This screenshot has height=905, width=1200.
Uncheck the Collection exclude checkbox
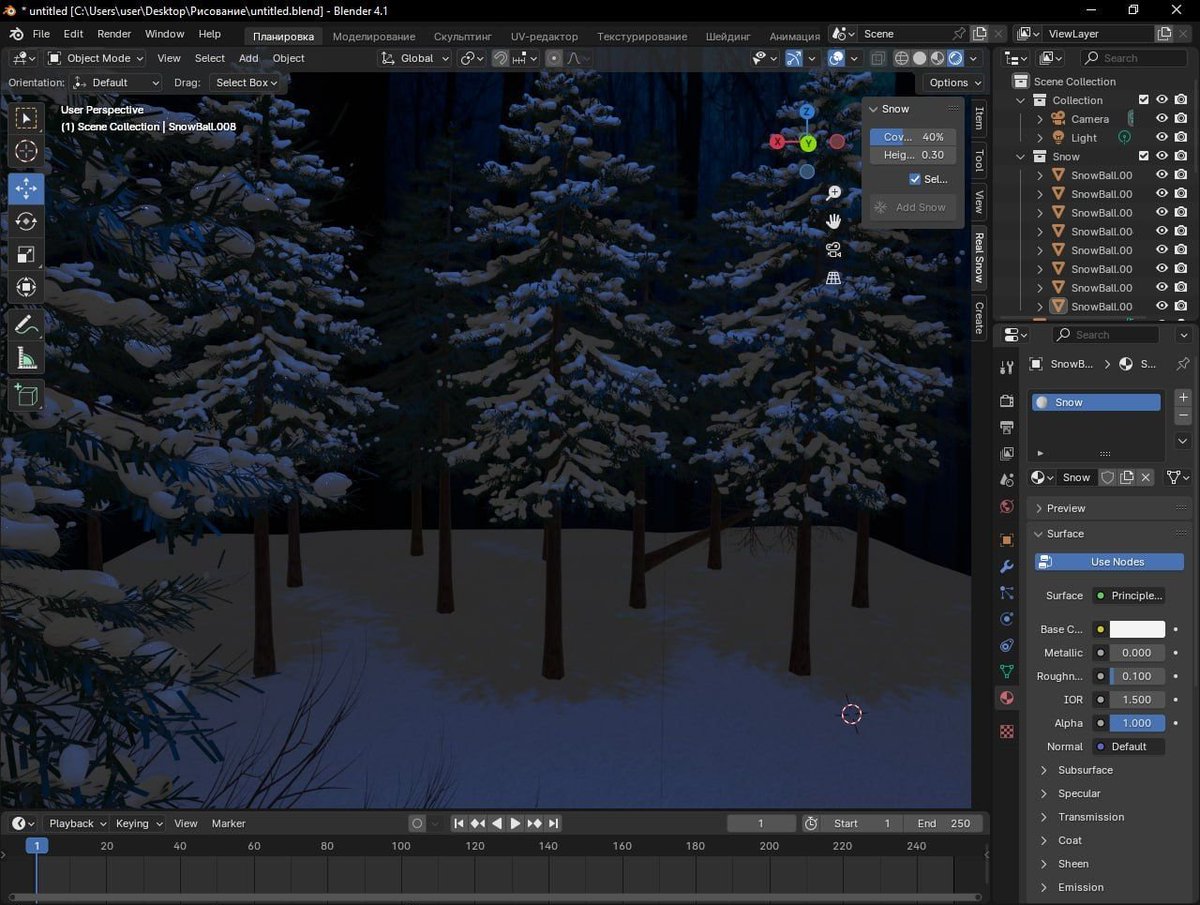tap(1144, 100)
